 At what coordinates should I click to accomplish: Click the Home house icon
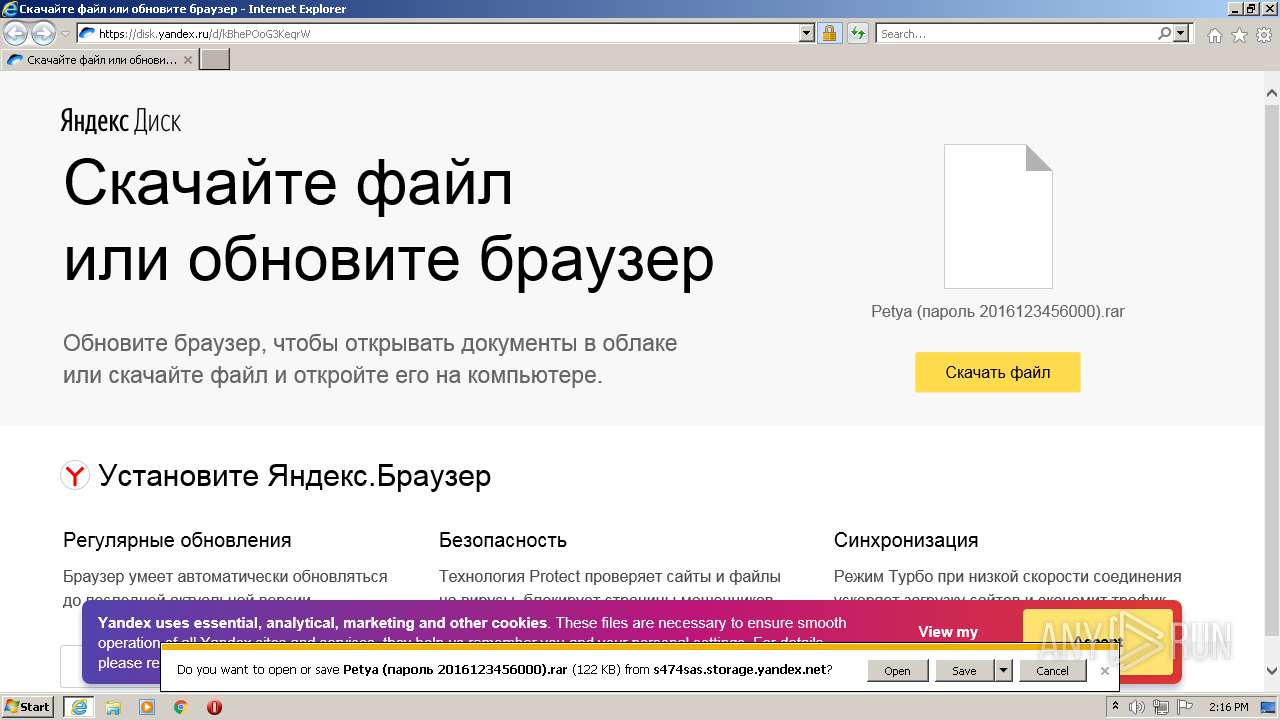(1215, 35)
